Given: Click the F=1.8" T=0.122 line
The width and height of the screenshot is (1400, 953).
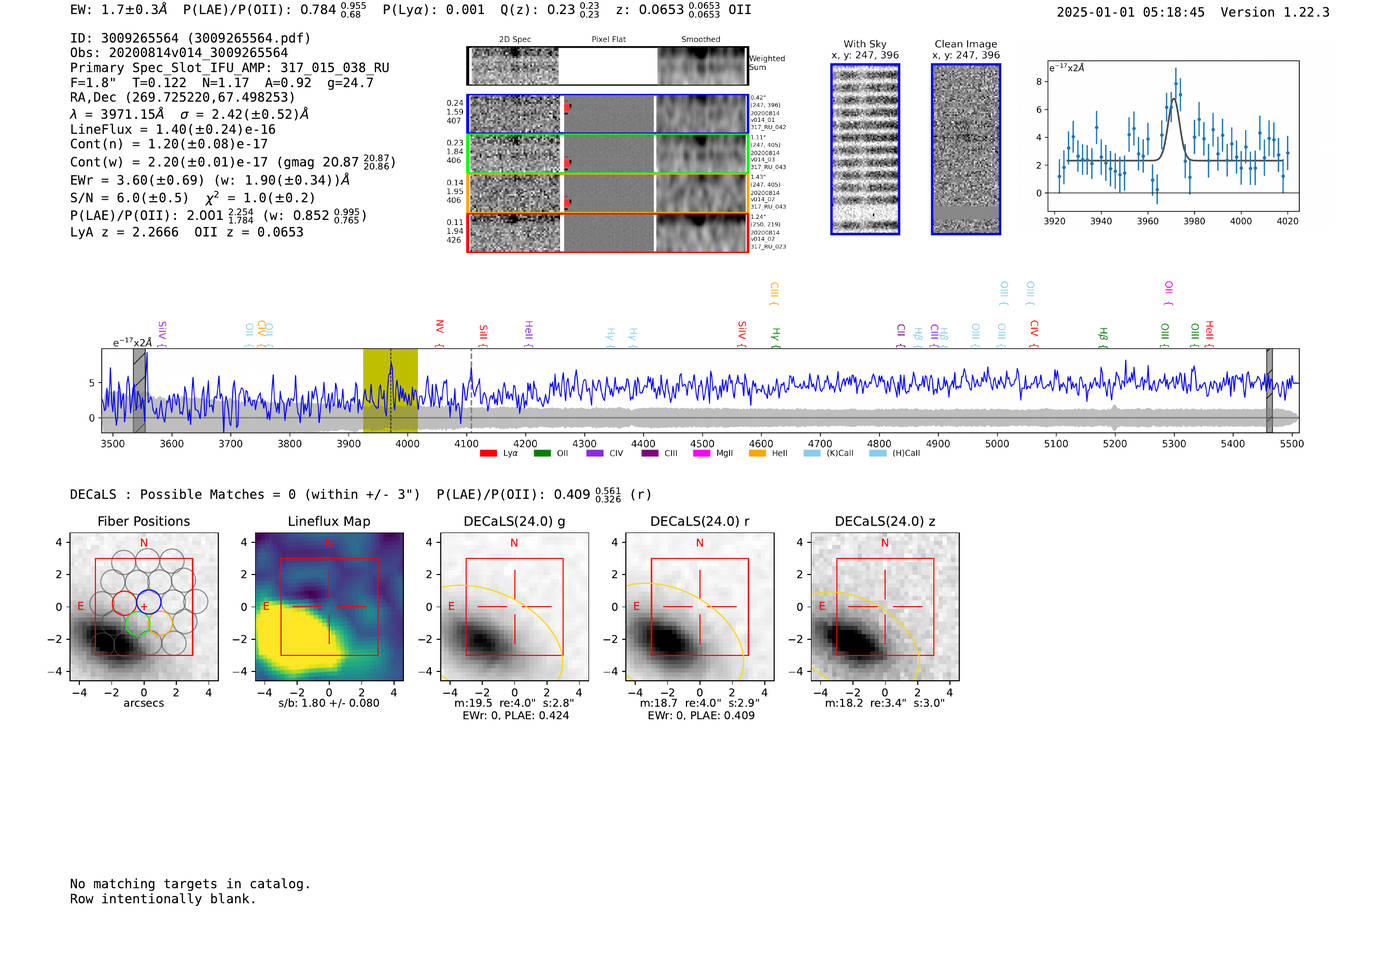Looking at the screenshot, I should click(222, 82).
